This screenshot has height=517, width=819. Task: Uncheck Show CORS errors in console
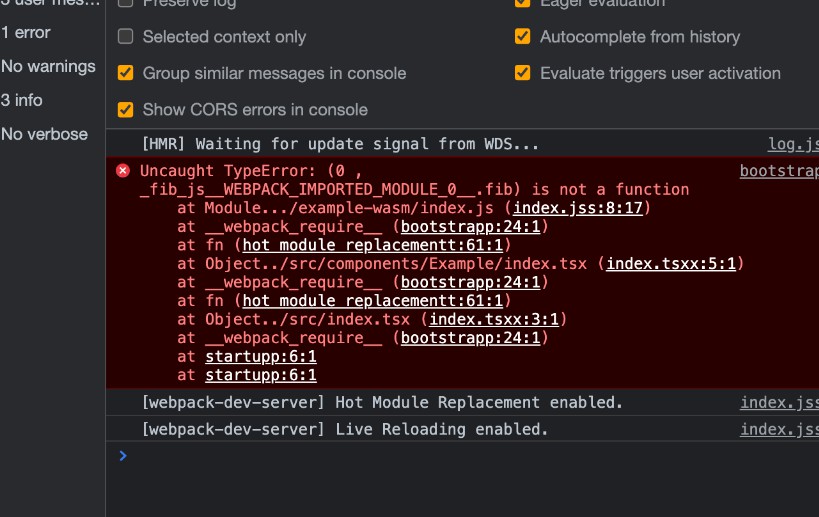pos(125,109)
